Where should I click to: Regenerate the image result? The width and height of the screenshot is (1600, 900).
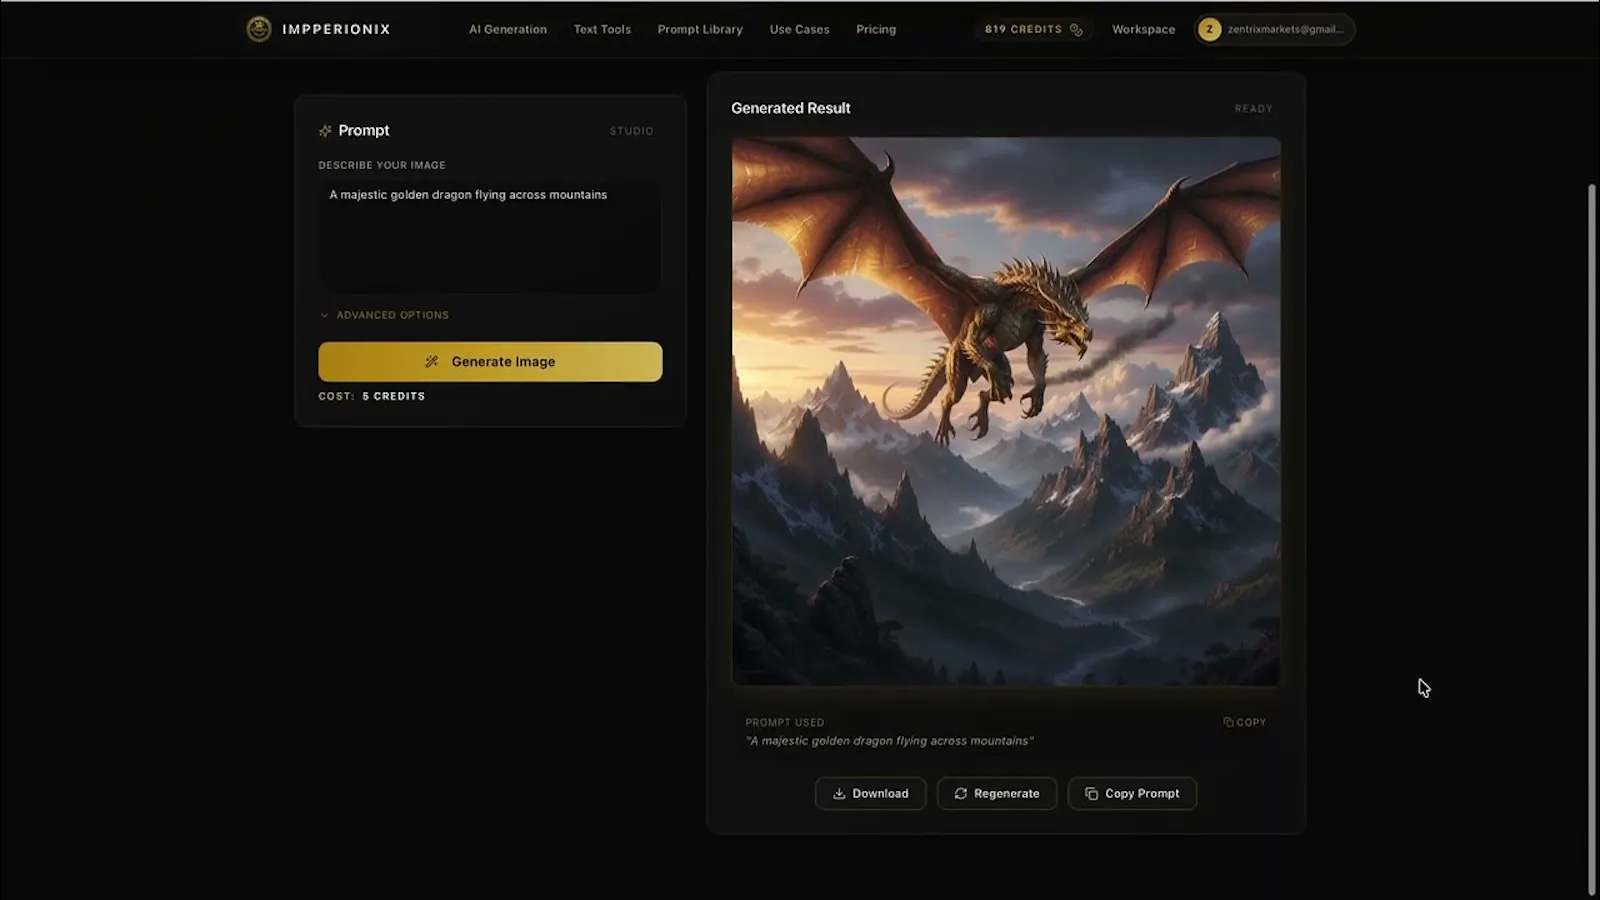[x=997, y=793]
